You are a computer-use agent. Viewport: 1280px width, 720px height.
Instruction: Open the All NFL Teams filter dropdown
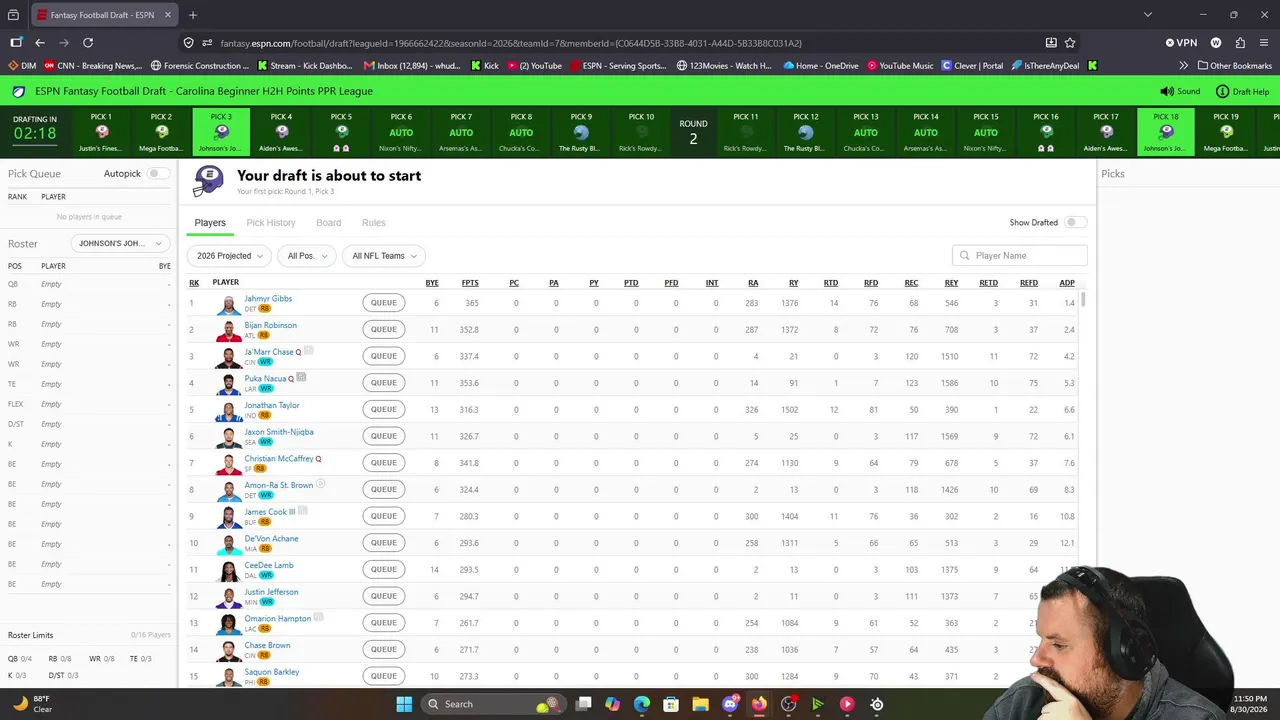pos(384,256)
